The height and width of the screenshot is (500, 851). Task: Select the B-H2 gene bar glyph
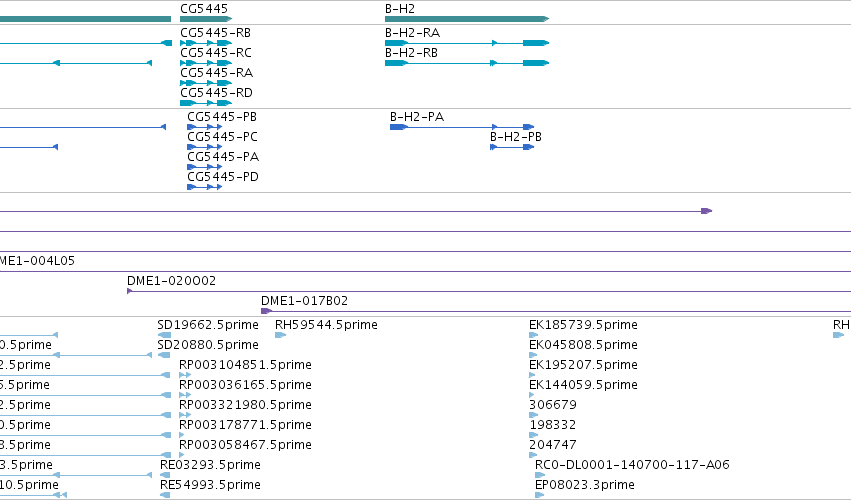[467, 19]
